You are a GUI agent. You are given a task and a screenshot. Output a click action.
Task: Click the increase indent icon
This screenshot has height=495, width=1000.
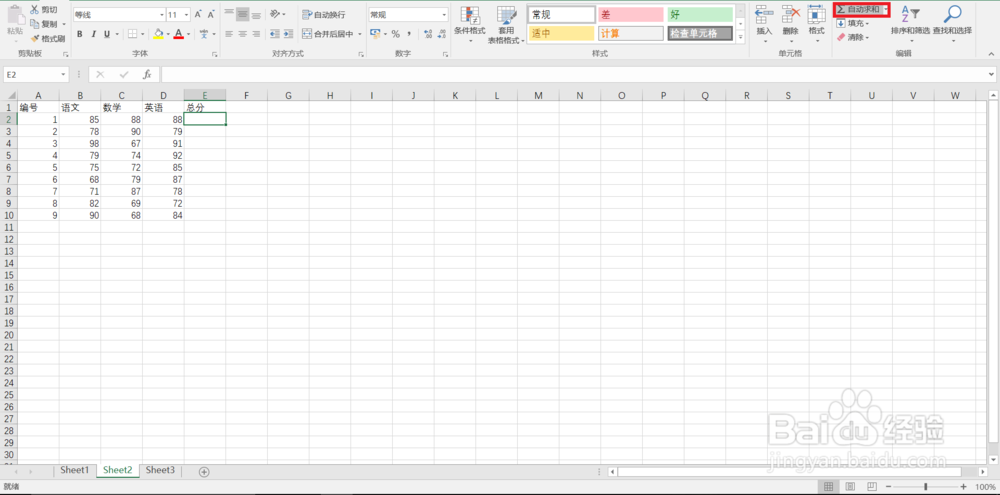point(288,34)
